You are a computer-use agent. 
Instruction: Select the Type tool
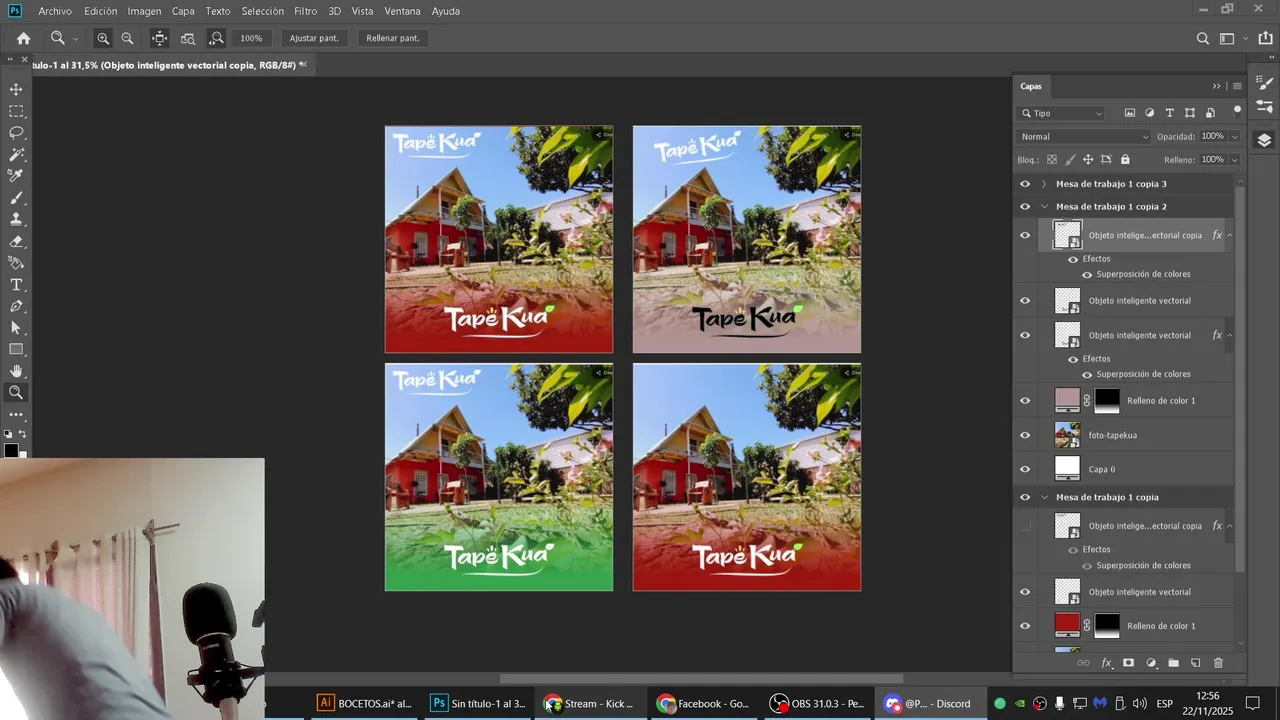[x=16, y=285]
